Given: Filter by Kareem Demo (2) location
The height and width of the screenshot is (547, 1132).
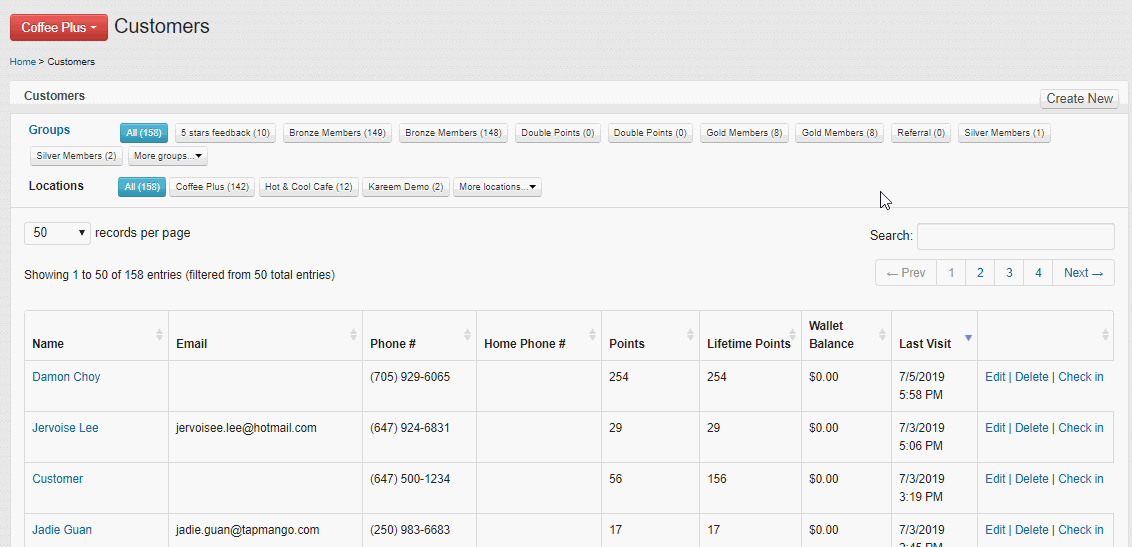Looking at the screenshot, I should pos(406,187).
